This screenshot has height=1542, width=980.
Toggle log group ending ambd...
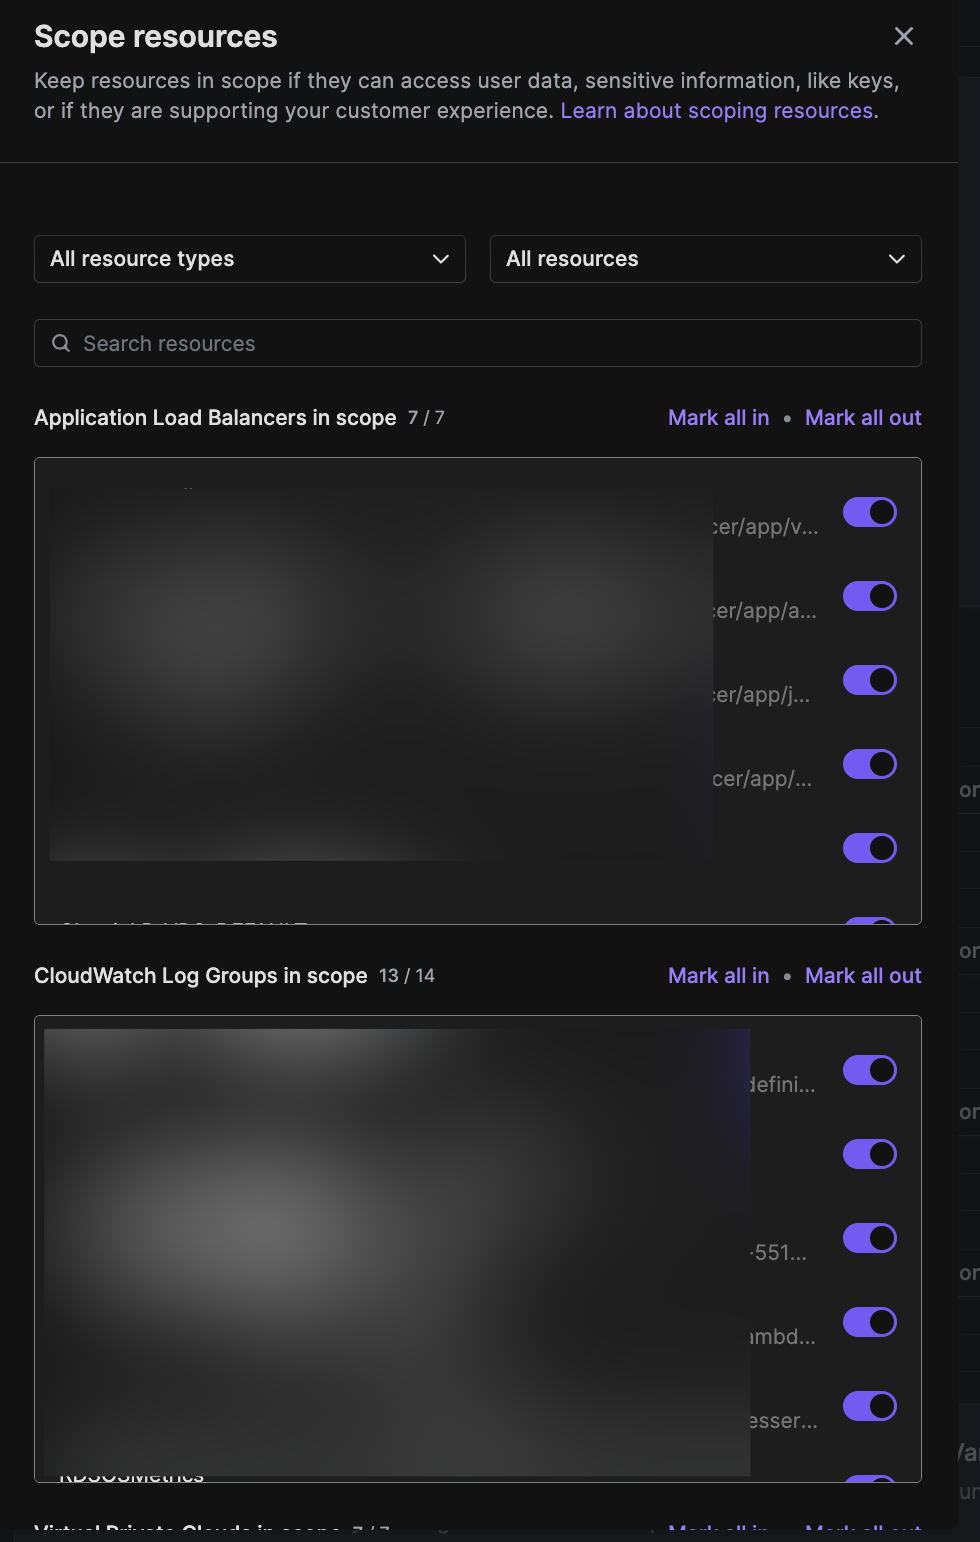click(x=870, y=1322)
